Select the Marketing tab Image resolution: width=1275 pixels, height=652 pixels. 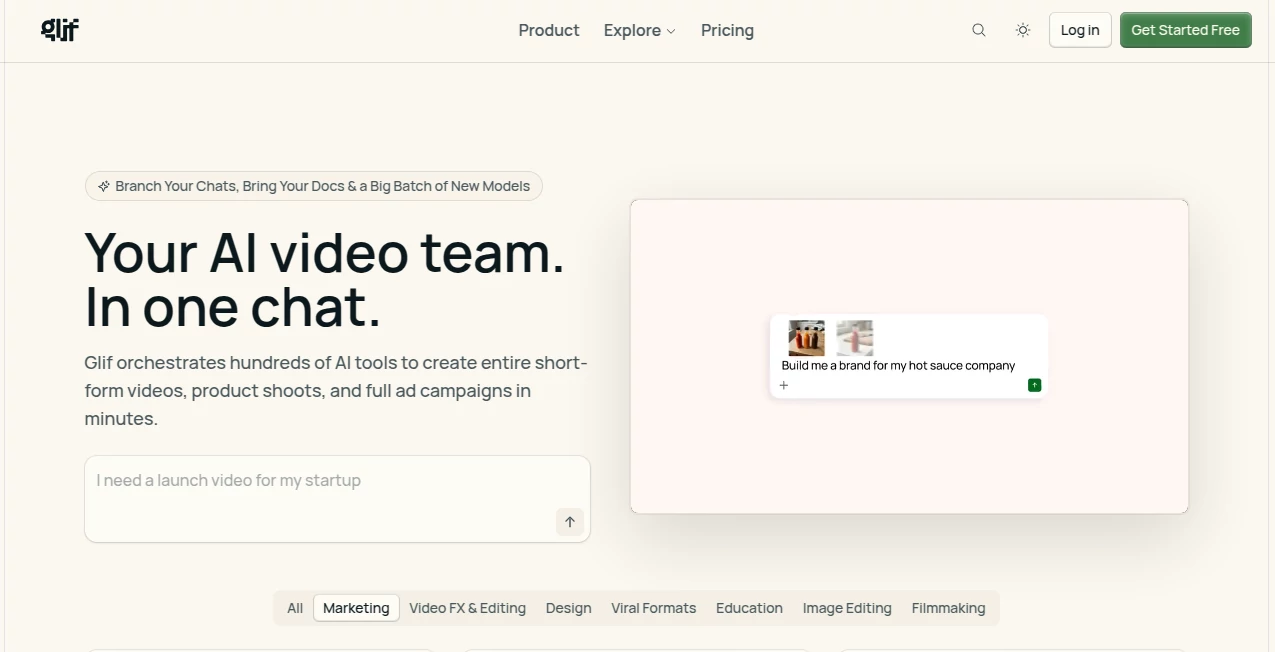pyautogui.click(x=356, y=608)
